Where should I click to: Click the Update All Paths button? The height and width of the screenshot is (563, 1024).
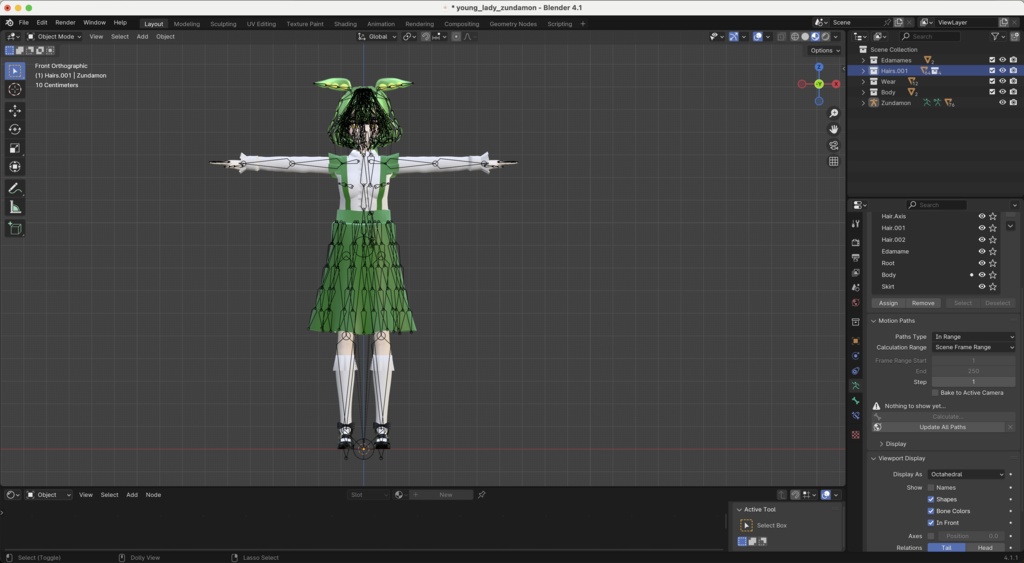coord(942,427)
